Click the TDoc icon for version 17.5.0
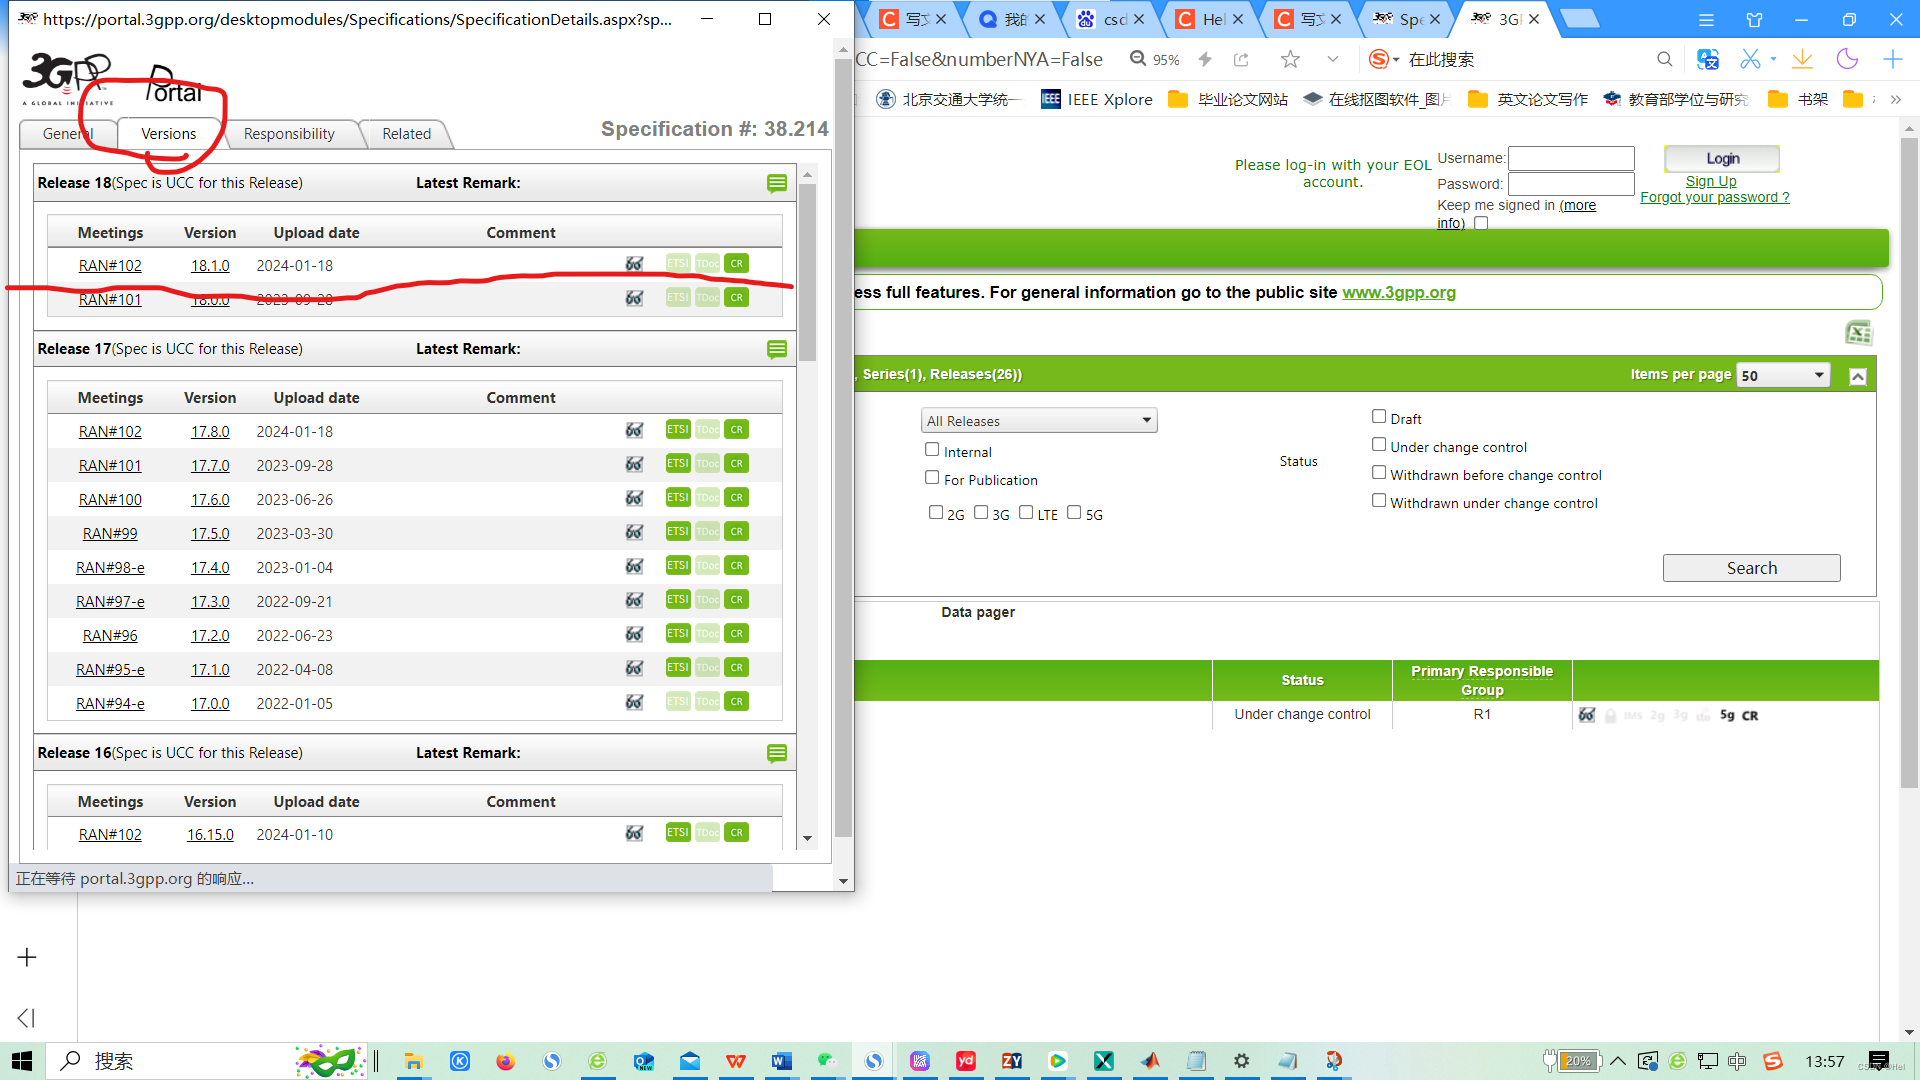1920x1080 pixels. click(707, 532)
